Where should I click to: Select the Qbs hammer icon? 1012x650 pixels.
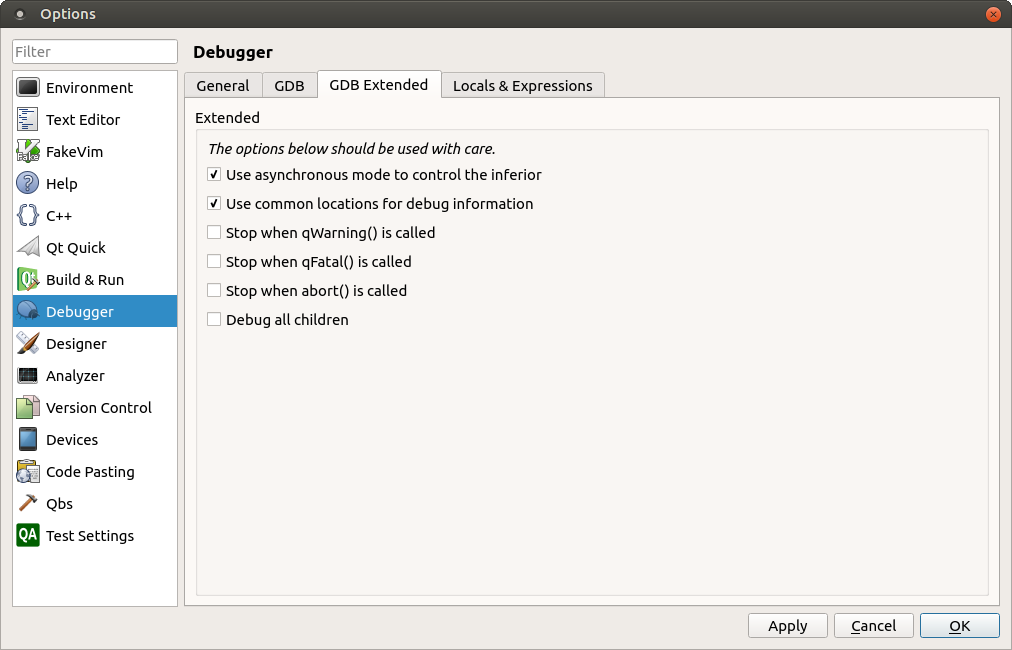click(28, 503)
